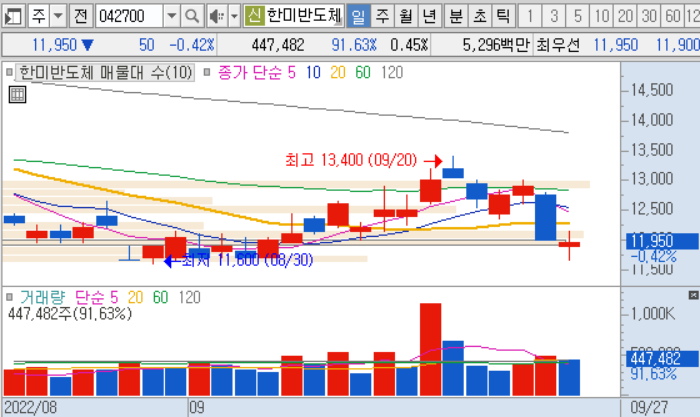Click the grid table icon below legend

tap(17, 95)
